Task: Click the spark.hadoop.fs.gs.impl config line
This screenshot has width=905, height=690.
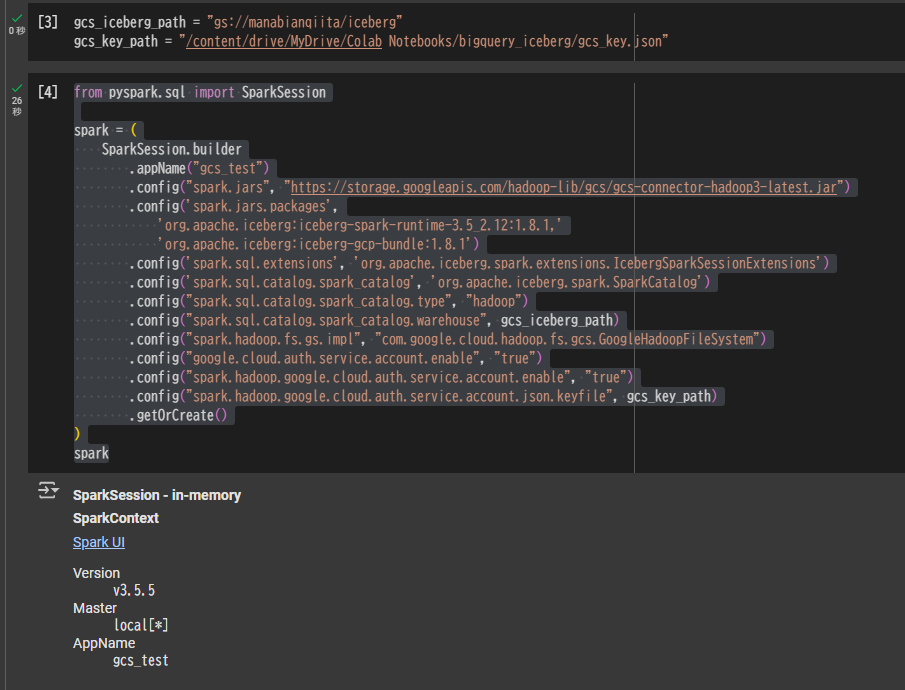Action: (x=447, y=340)
